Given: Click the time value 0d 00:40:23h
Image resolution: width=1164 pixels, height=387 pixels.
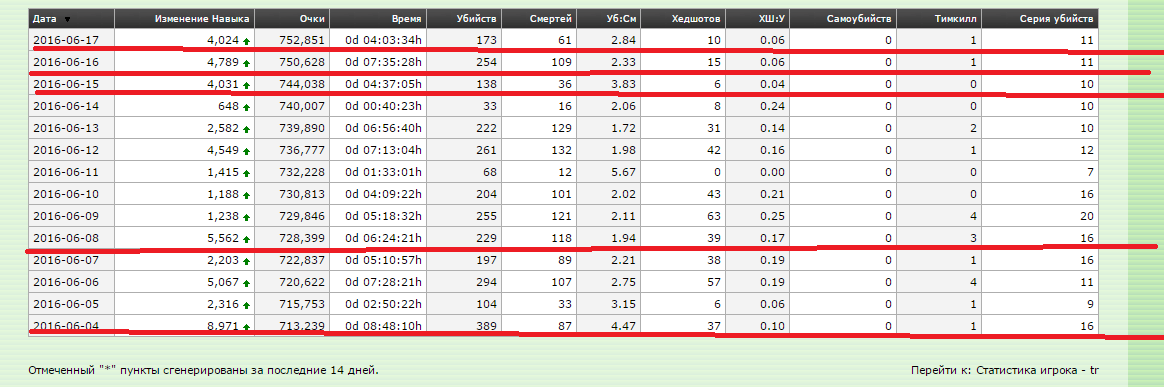Looking at the screenshot, I should tap(384, 107).
